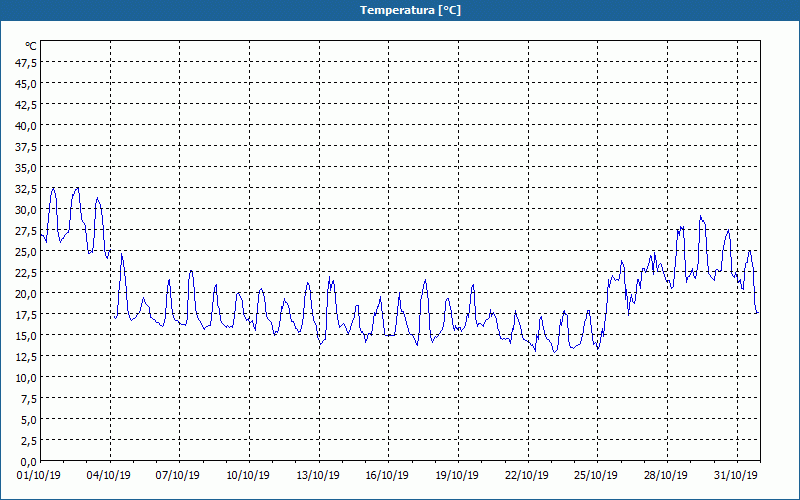
Task: Click the 10,0 y-axis label
Action: pyautogui.click(x=26, y=378)
